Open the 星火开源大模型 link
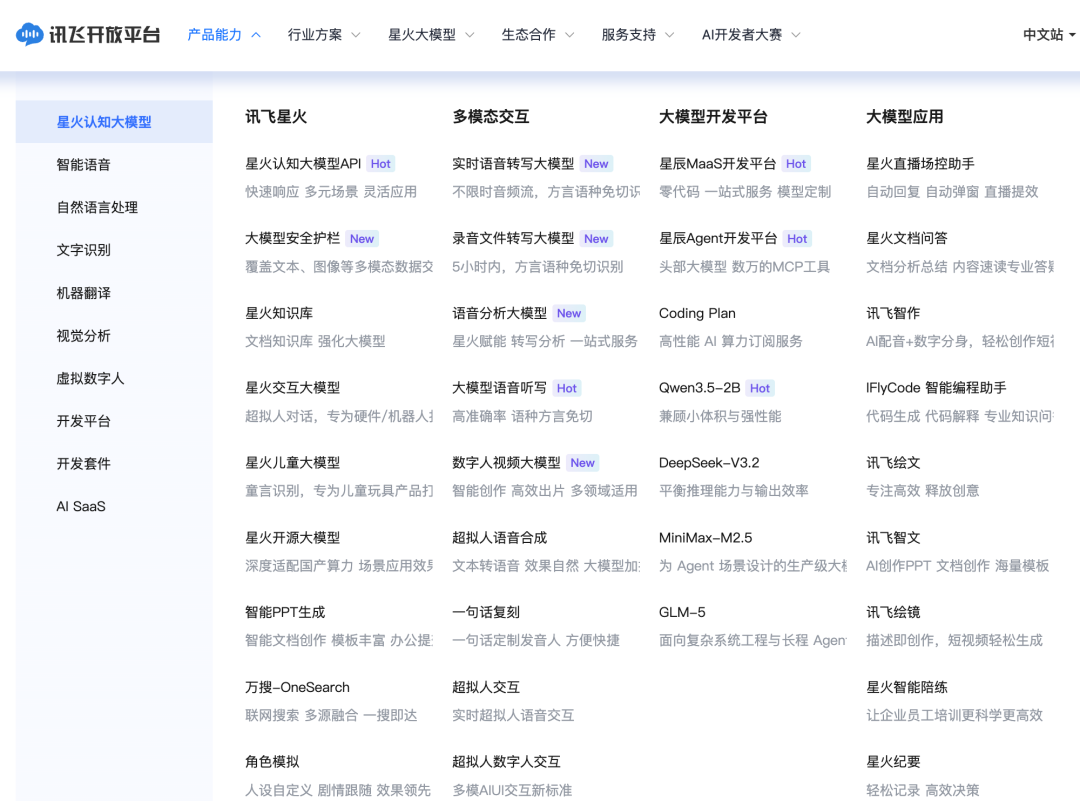This screenshot has height=801, width=1080. click(x=293, y=538)
